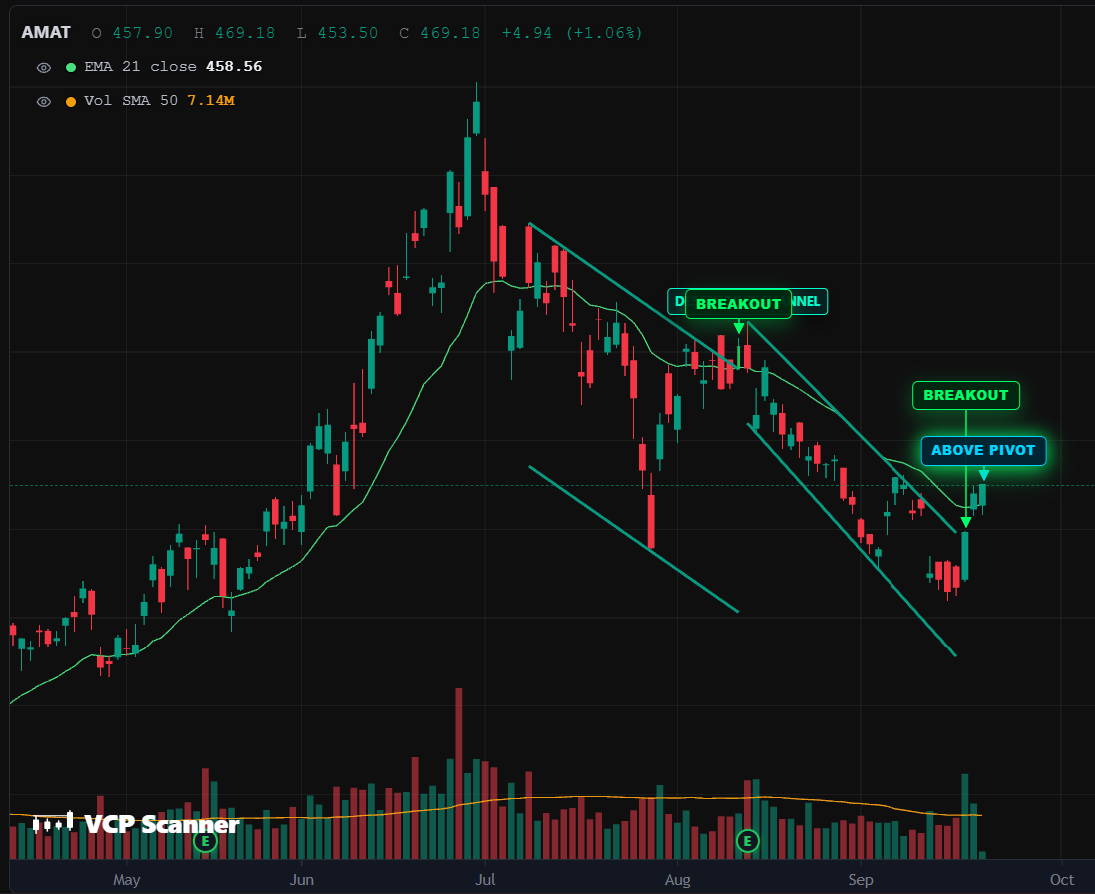Click the cyan arrow under ABOVE PIVOT
The width and height of the screenshot is (1095, 894).
coord(983,476)
